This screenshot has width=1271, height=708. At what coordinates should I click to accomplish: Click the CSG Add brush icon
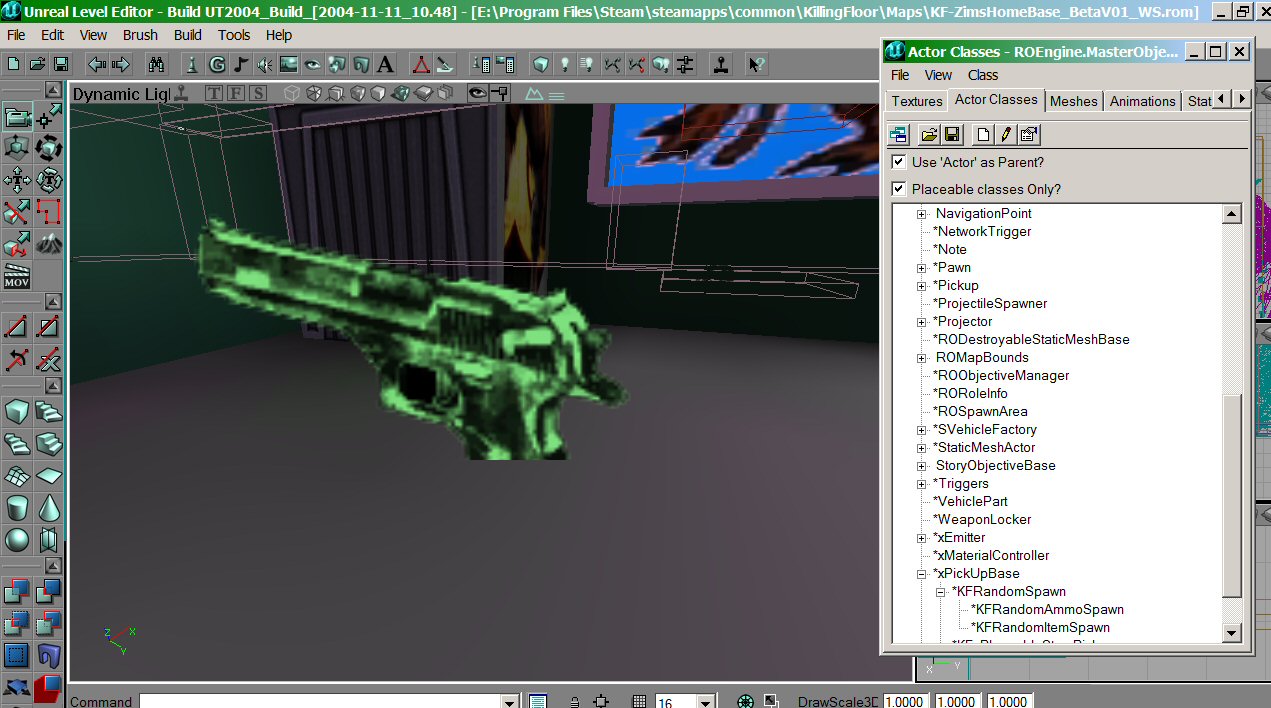17,593
